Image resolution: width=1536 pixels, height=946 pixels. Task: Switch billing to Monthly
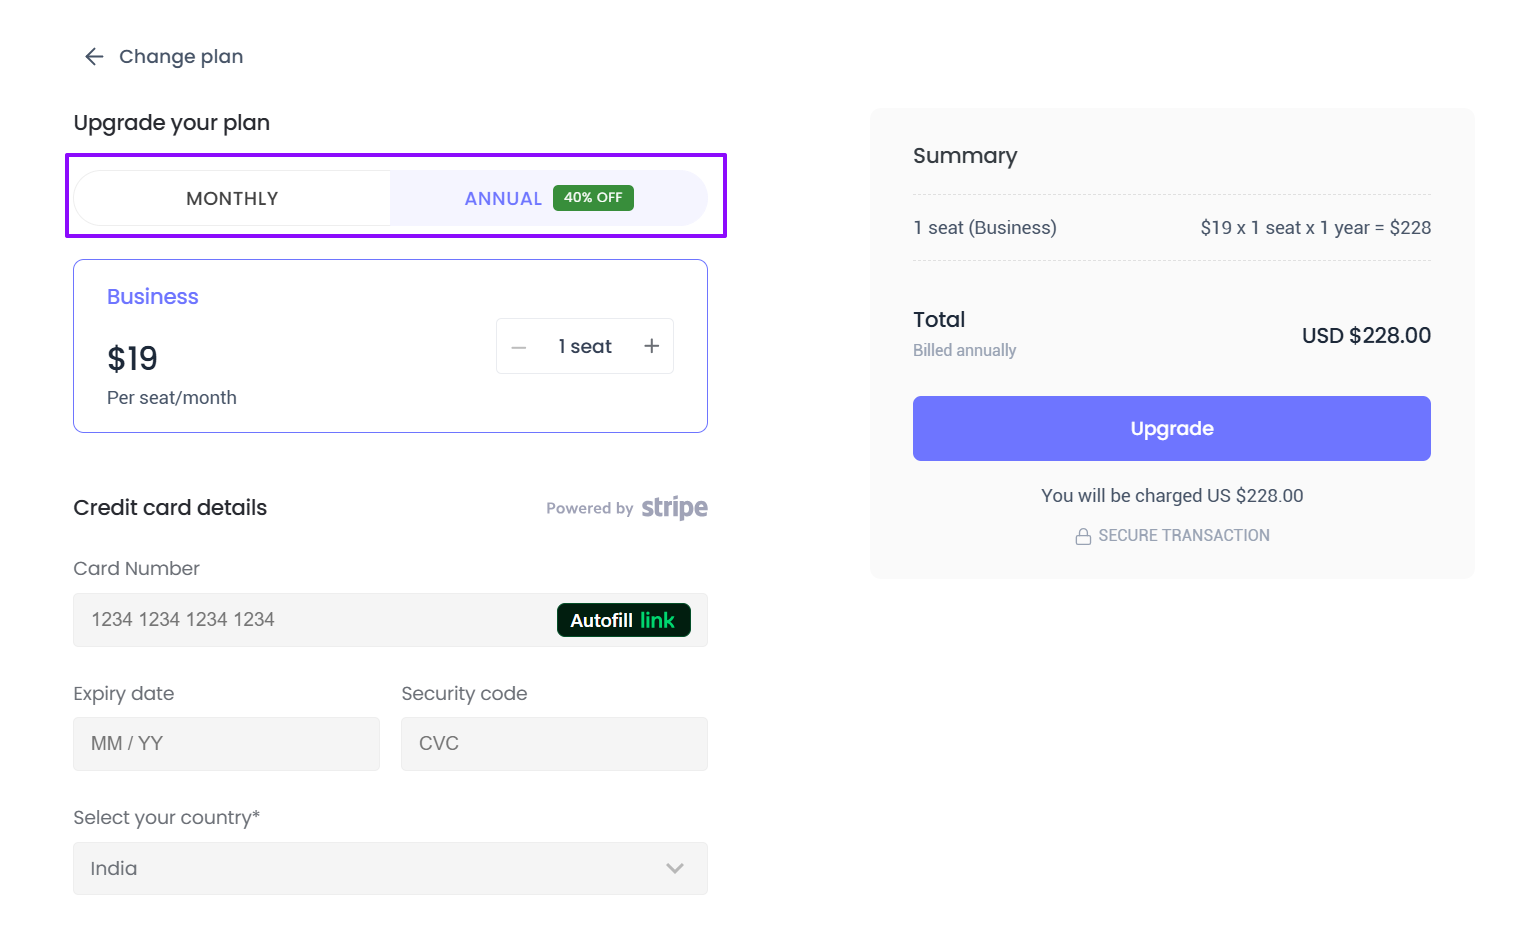pyautogui.click(x=232, y=198)
